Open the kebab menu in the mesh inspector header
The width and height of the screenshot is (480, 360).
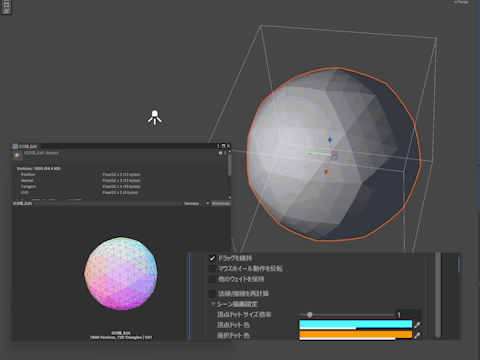pyautogui.click(x=225, y=153)
